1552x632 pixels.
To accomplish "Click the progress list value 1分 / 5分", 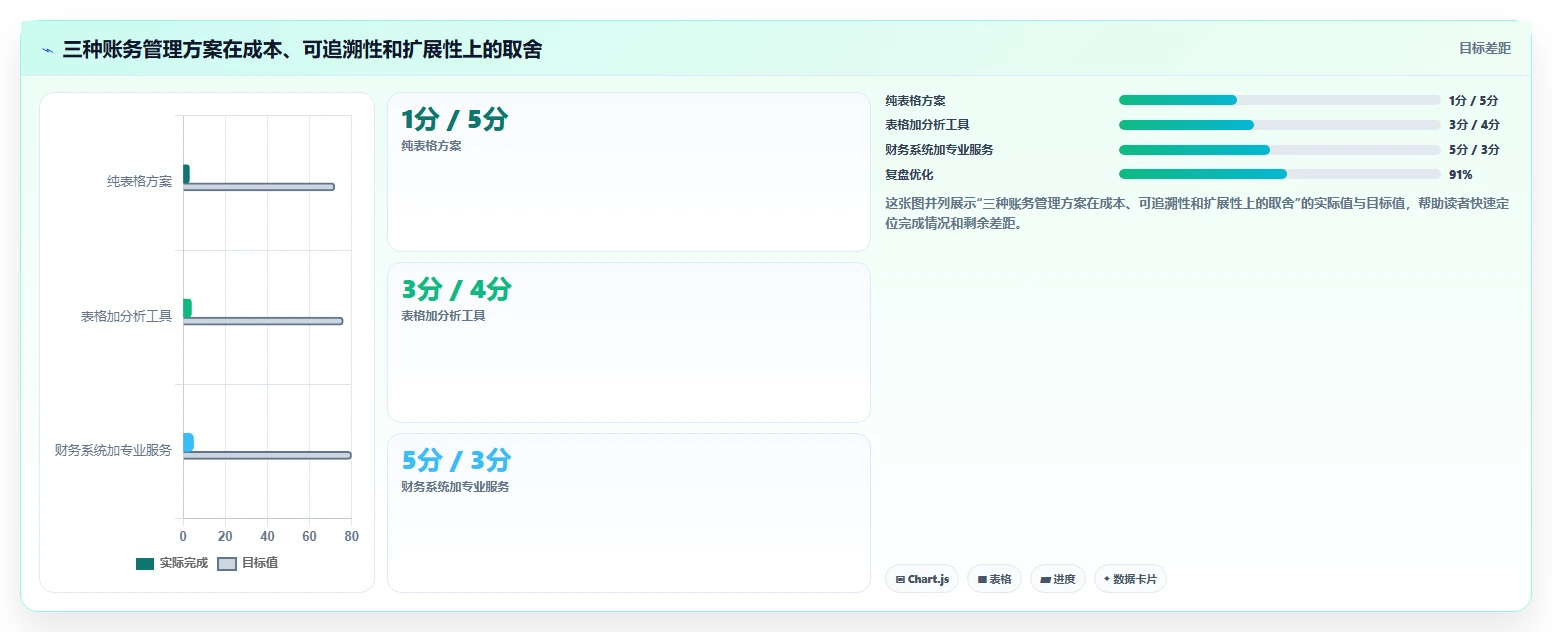I will (x=1474, y=101).
